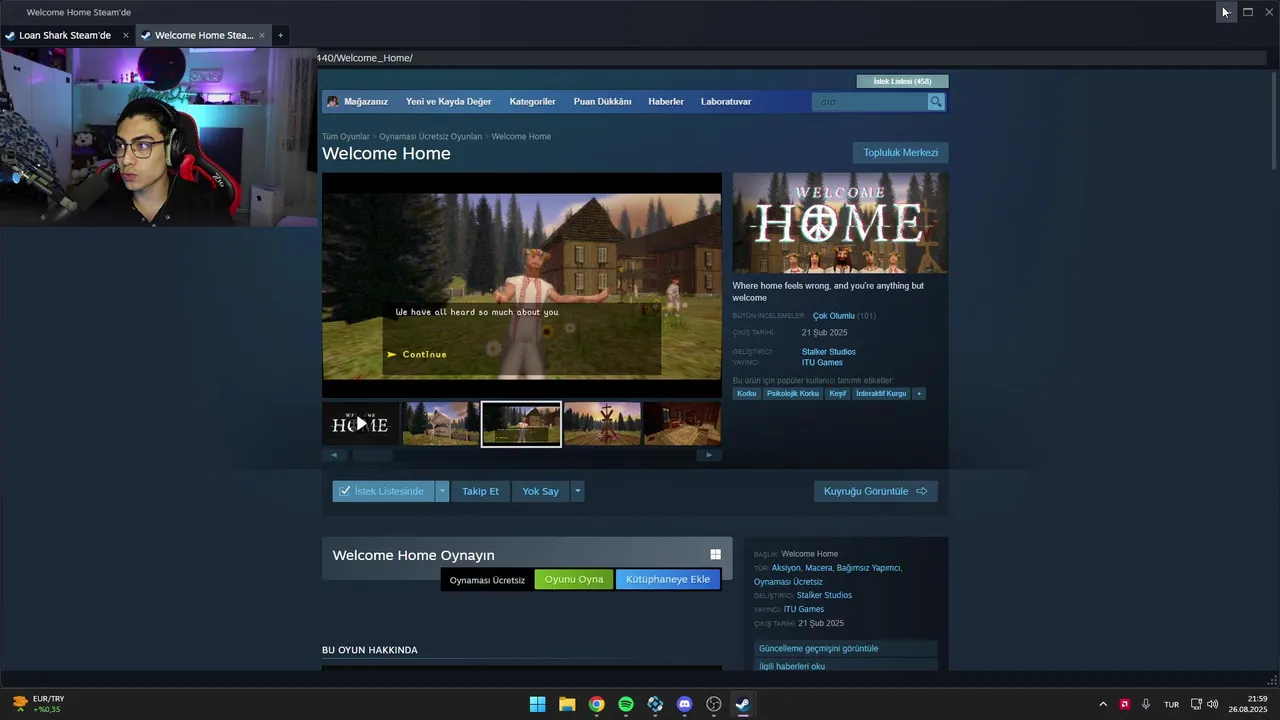Open OBS Studio from taskbar
Viewport: 1280px width, 720px height.
714,704
